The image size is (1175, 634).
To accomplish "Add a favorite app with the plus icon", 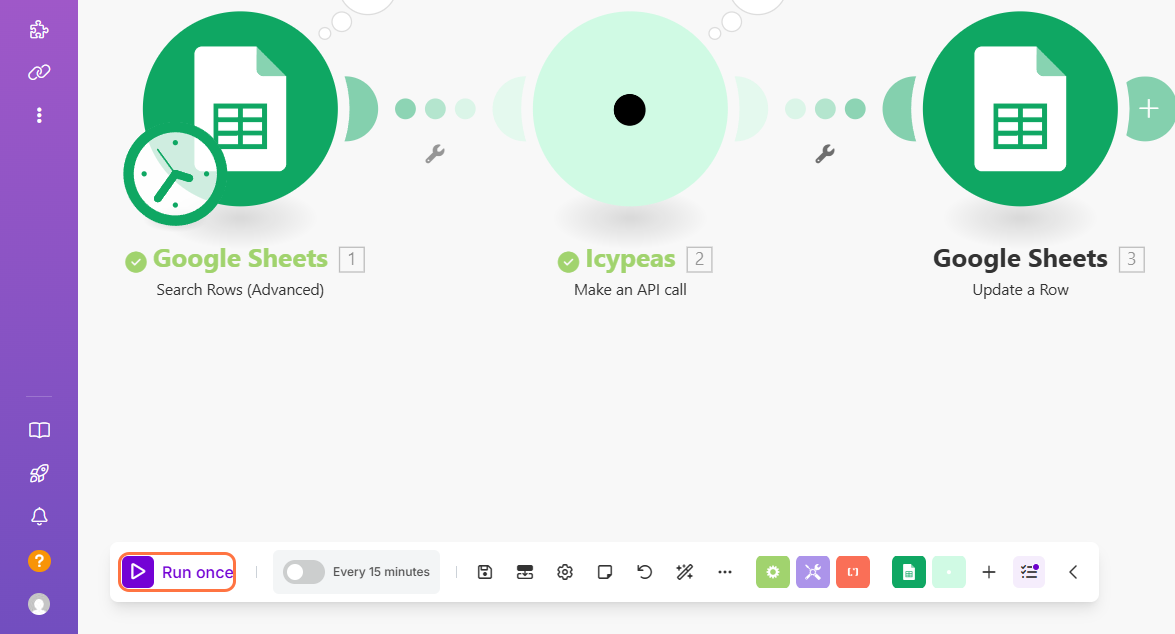I will [x=989, y=572].
